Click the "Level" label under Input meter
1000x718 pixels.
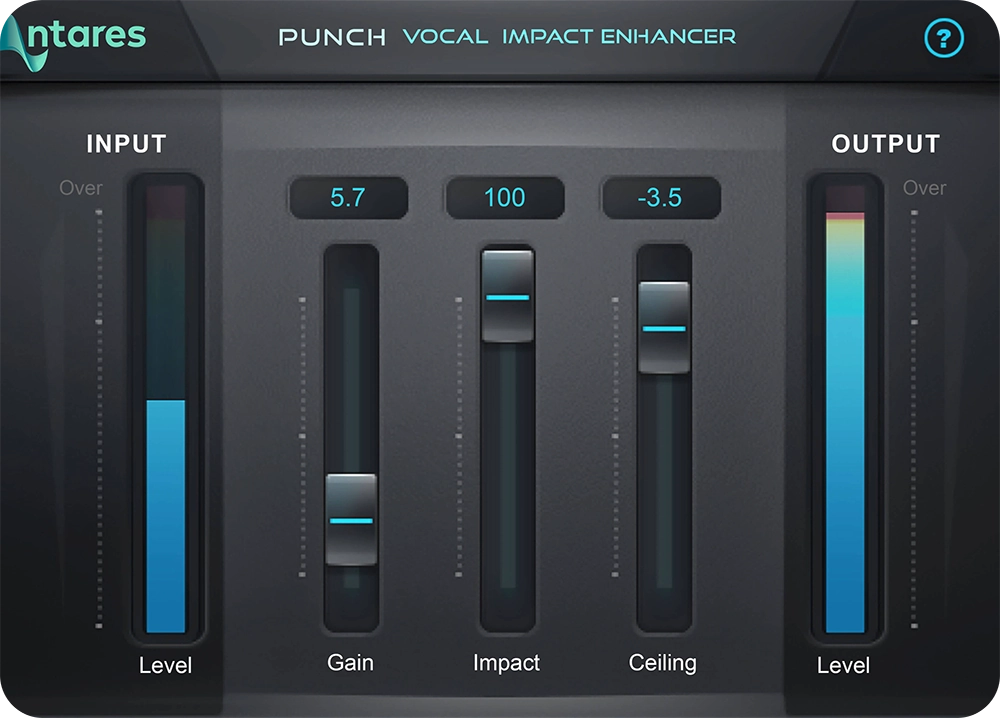tap(165, 665)
